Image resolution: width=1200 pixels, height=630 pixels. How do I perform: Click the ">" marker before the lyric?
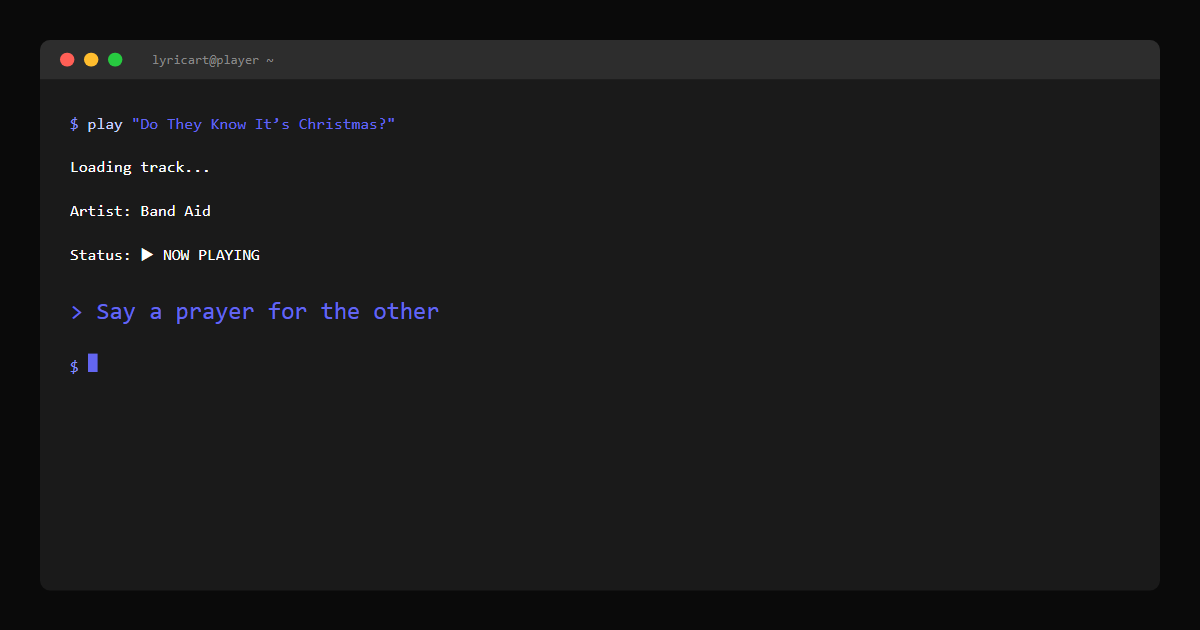click(x=76, y=312)
